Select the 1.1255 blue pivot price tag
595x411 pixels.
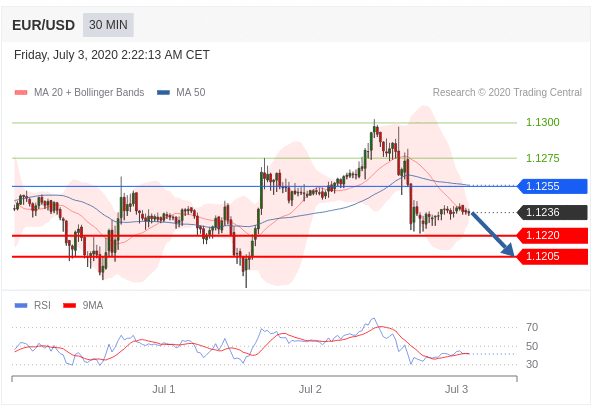(x=552, y=186)
